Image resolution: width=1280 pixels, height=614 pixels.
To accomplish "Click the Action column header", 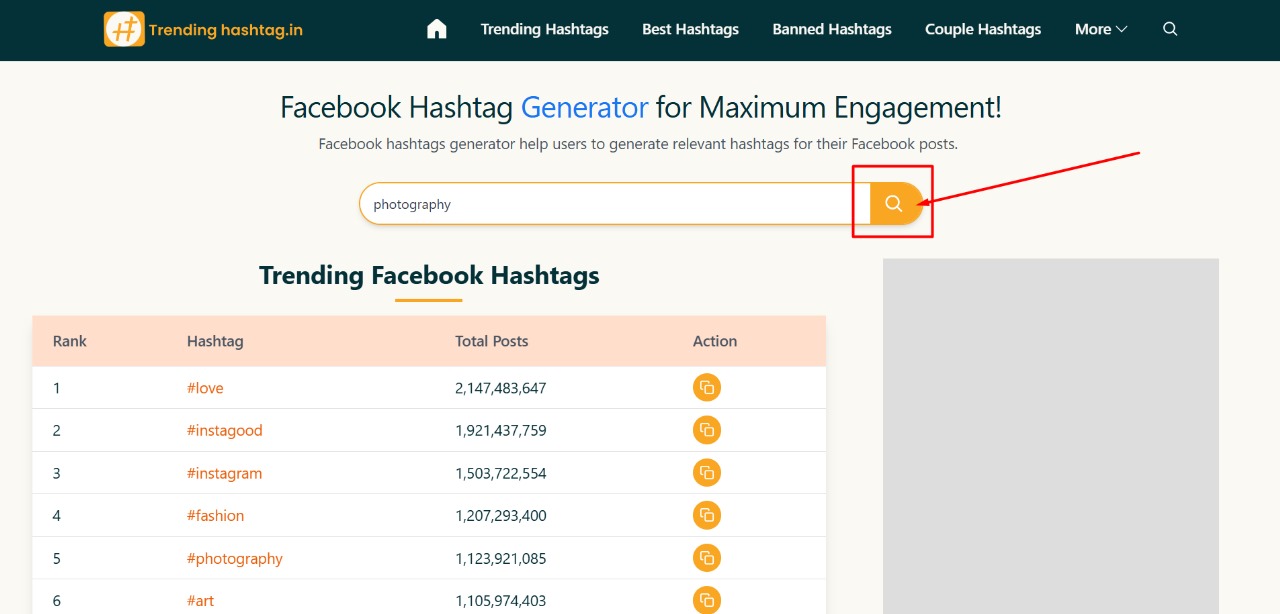I will tap(715, 341).
